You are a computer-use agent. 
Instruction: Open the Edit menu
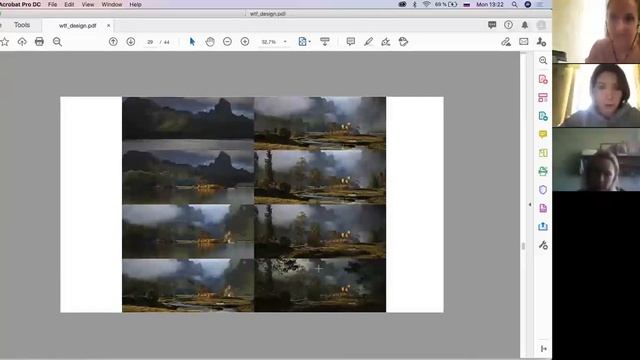pos(69,4)
